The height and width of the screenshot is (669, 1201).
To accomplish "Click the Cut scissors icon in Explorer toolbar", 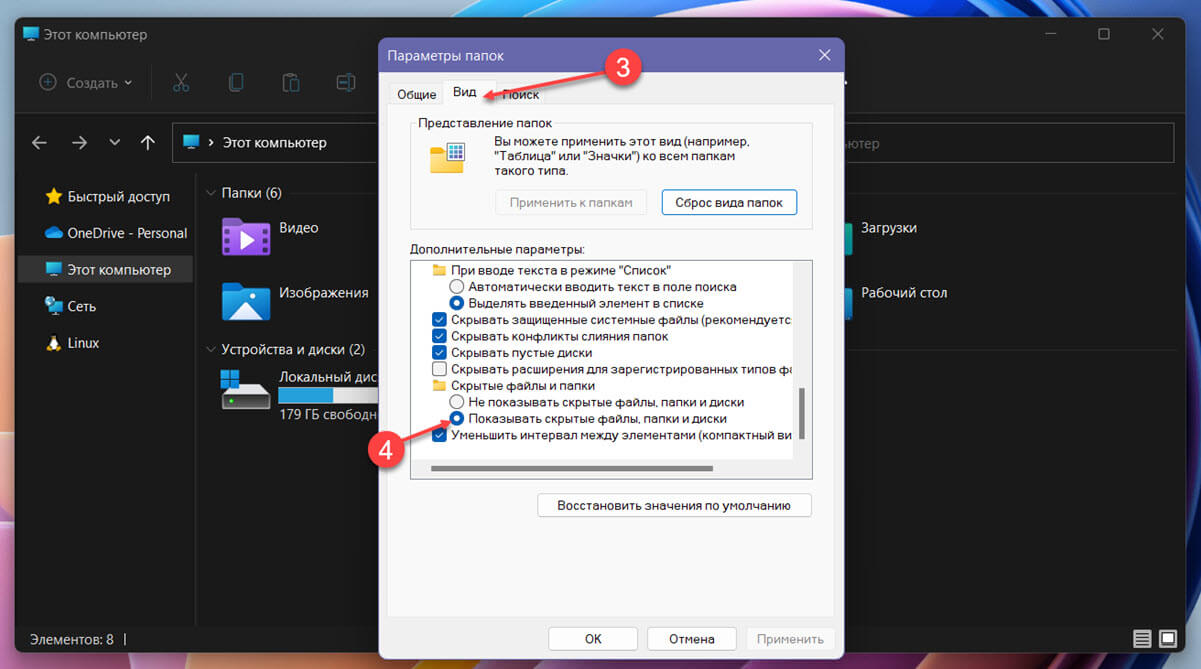I will coord(181,83).
